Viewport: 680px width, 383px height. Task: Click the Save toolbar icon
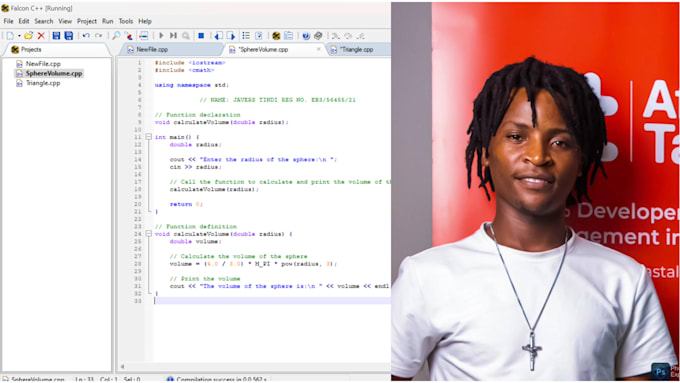pos(56,36)
